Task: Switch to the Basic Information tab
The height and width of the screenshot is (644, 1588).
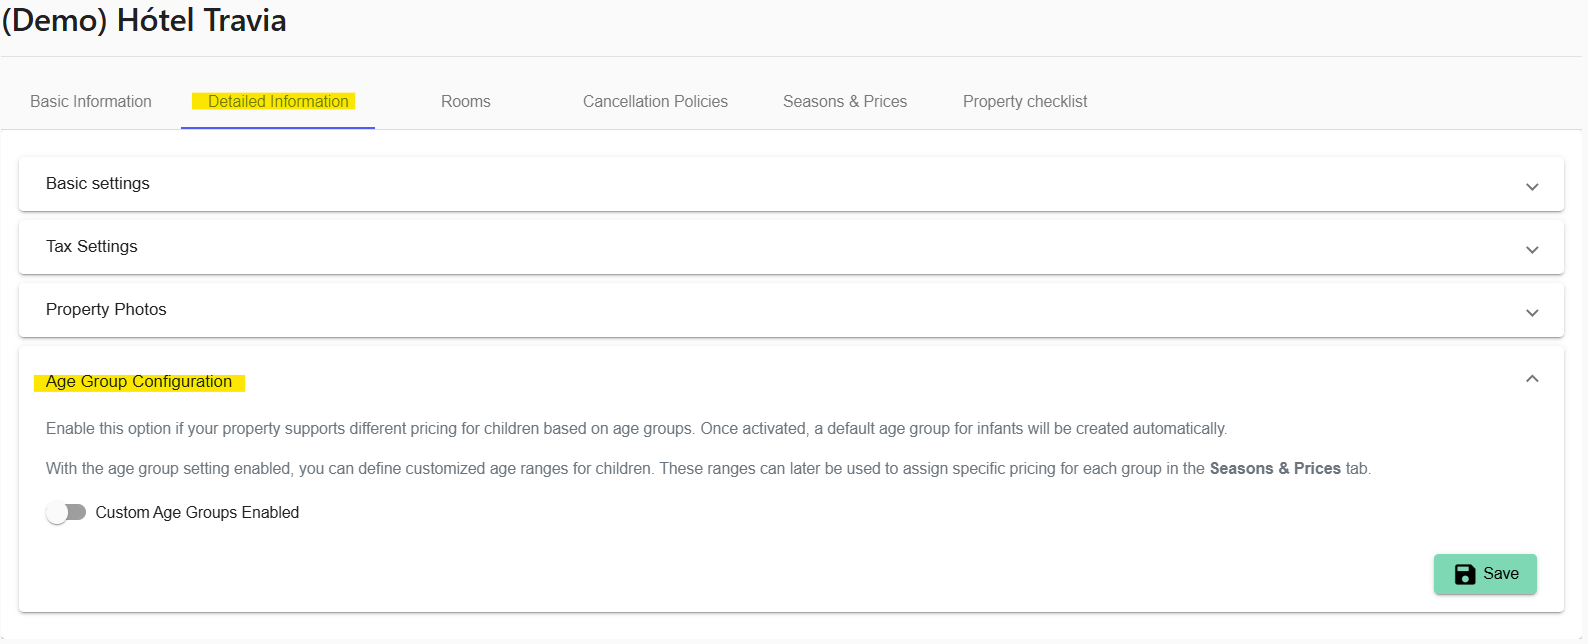Action: 91,102
